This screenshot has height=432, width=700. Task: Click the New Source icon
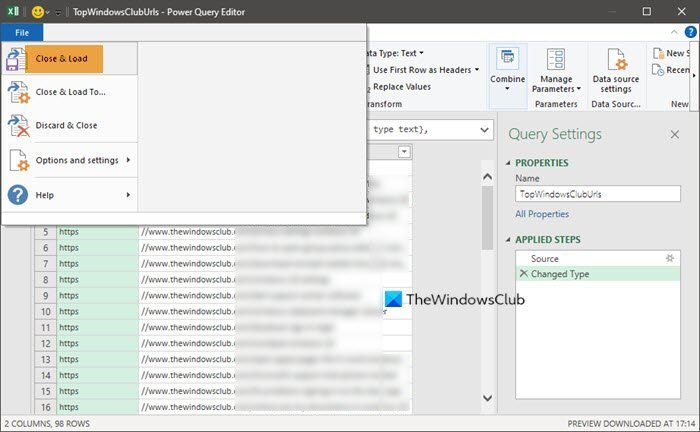click(x=658, y=54)
